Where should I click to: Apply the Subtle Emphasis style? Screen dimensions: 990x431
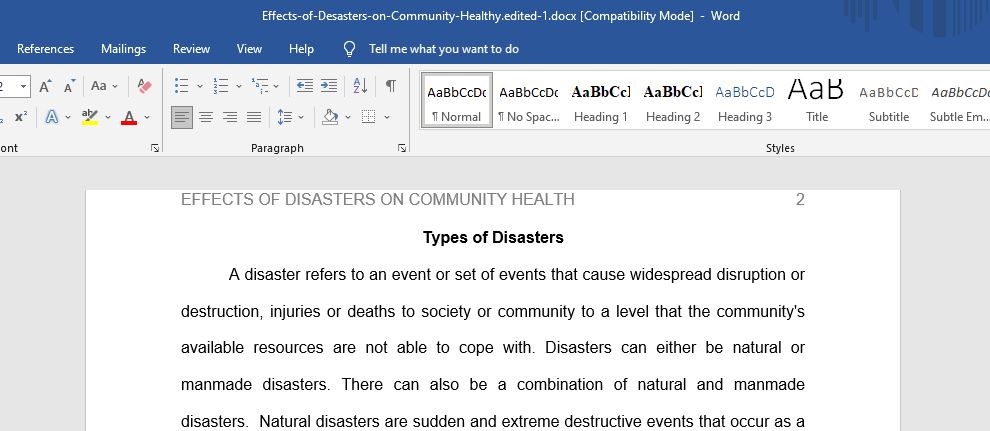point(958,100)
